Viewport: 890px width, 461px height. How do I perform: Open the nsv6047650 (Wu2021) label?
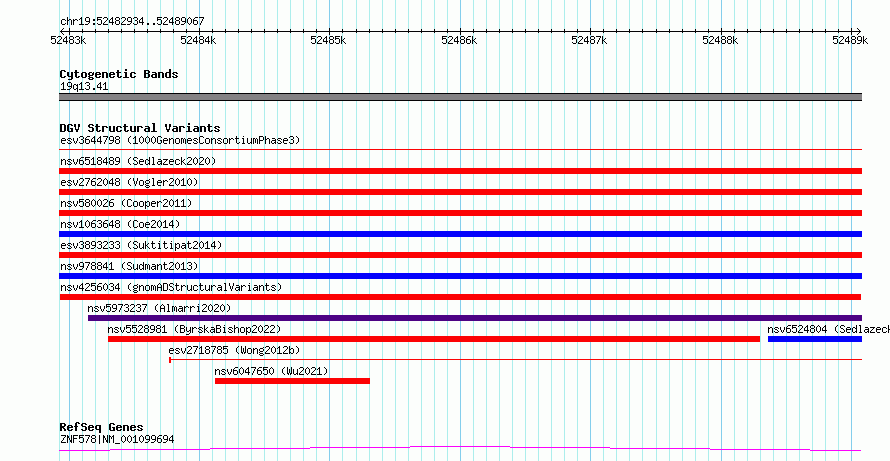[x=271, y=371]
